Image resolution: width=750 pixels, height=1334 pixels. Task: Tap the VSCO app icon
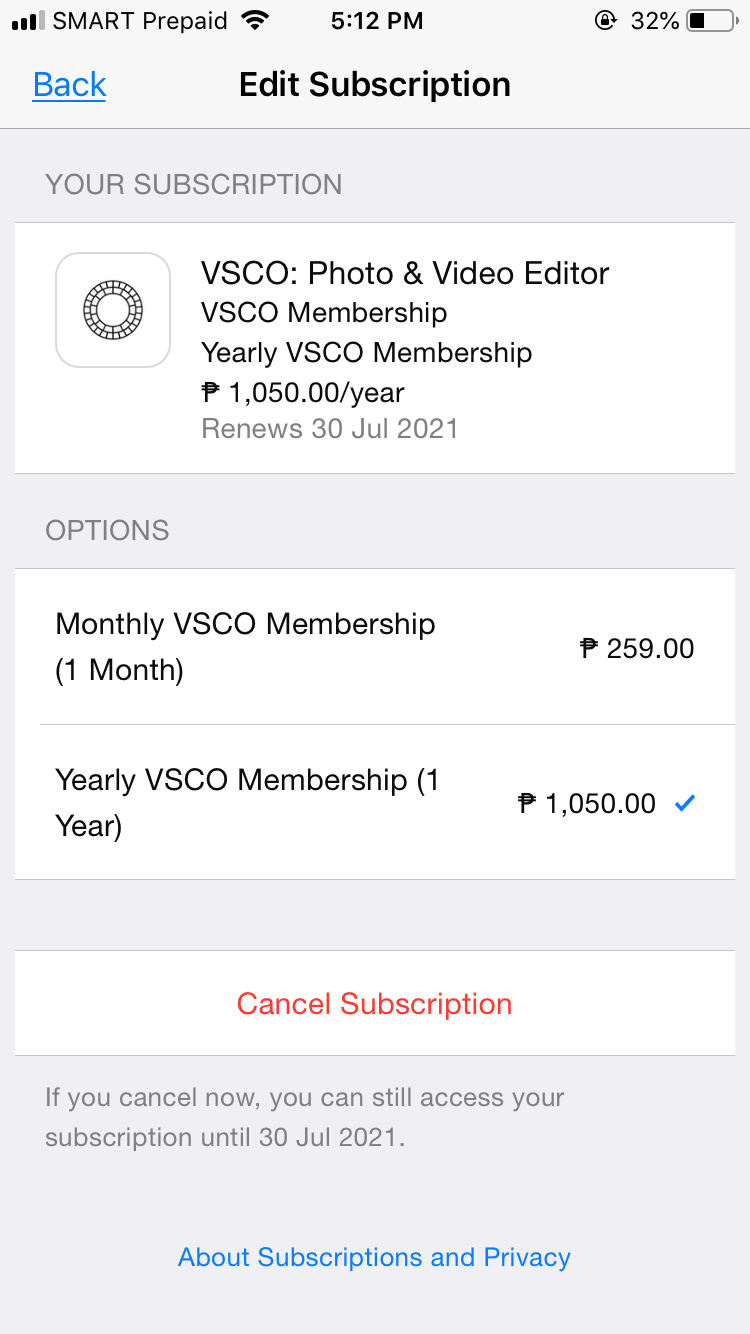(x=112, y=310)
